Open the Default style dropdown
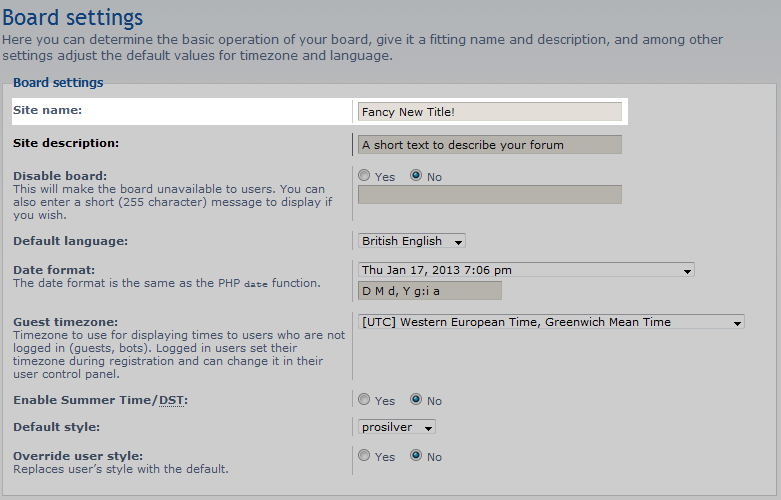Image resolution: width=781 pixels, height=500 pixels. coord(397,427)
